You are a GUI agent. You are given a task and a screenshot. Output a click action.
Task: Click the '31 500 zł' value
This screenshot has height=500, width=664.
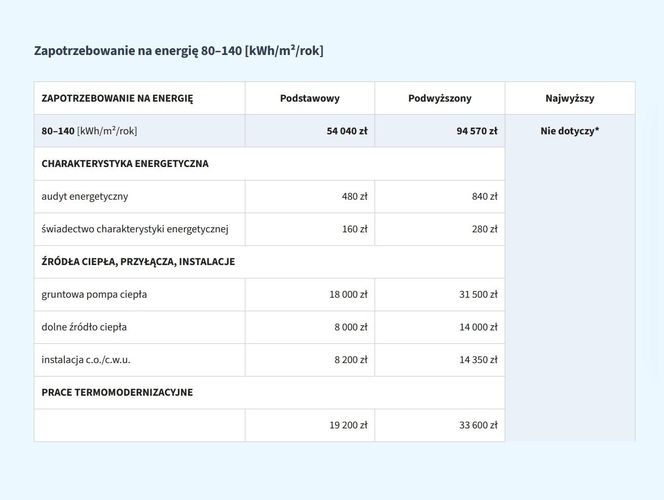[478, 294]
